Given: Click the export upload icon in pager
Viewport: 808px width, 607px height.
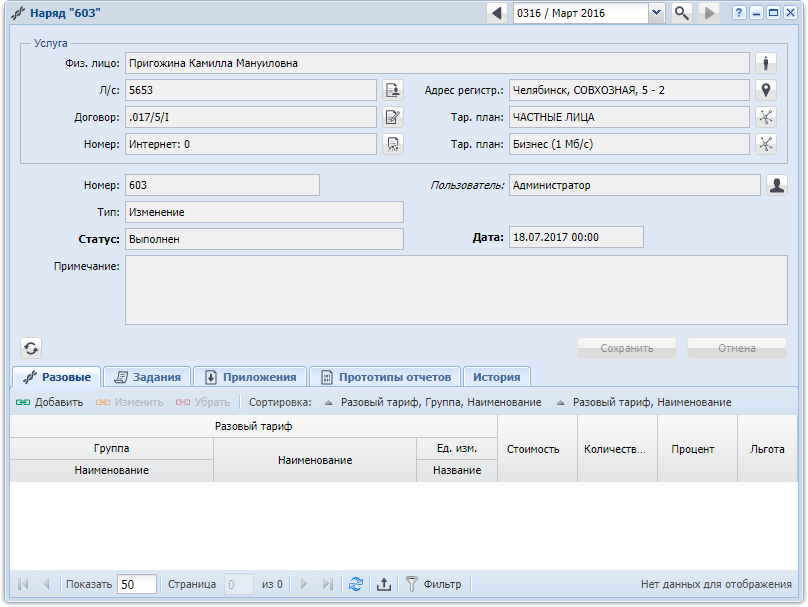Looking at the screenshot, I should [x=383, y=584].
